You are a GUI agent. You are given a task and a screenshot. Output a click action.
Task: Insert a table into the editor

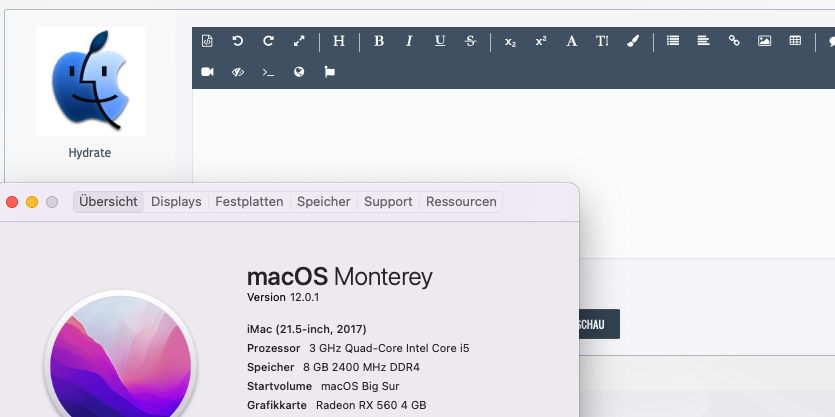point(795,41)
